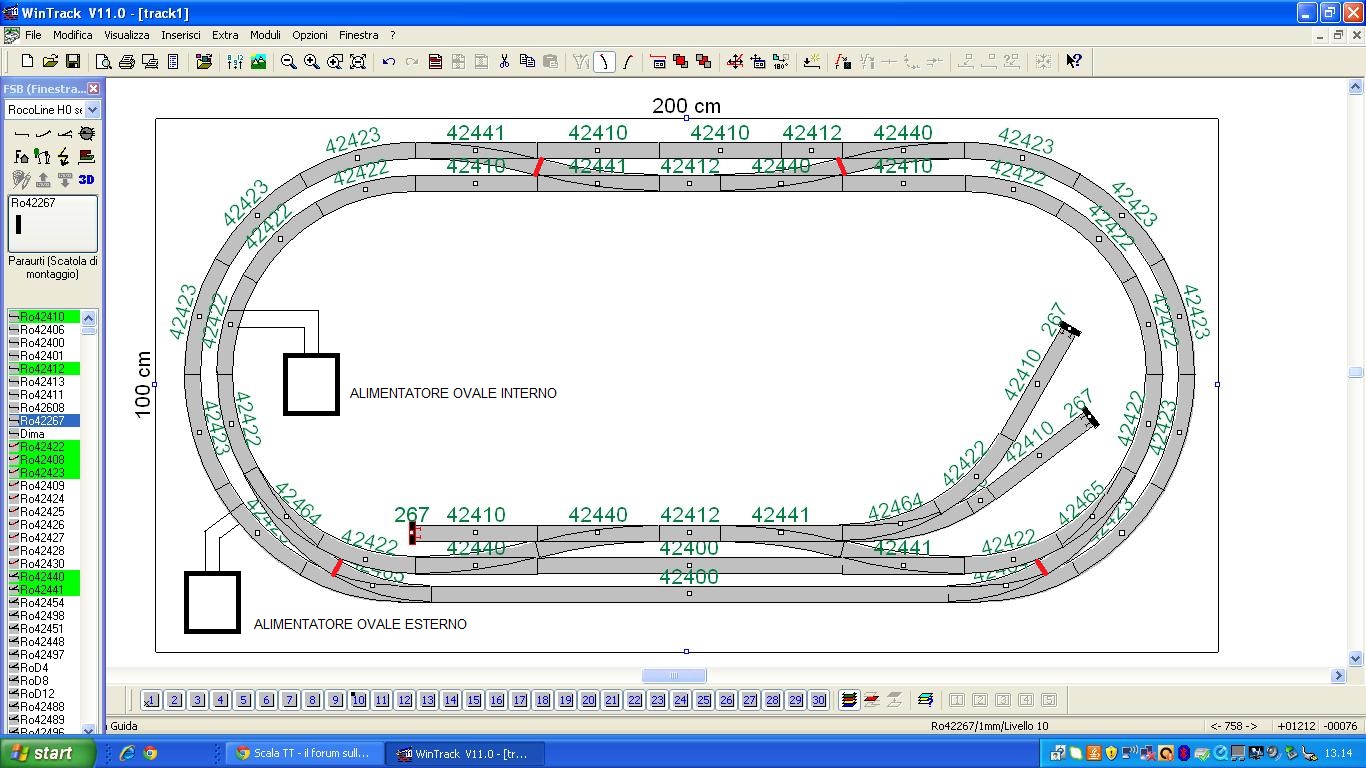1366x768 pixels.
Task: Open the context help pointer tool
Action: coord(1074,62)
